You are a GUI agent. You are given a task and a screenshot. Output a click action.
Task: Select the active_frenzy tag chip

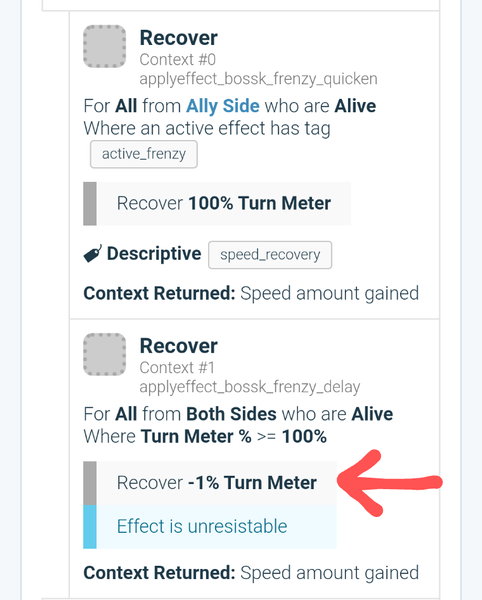[x=144, y=154]
